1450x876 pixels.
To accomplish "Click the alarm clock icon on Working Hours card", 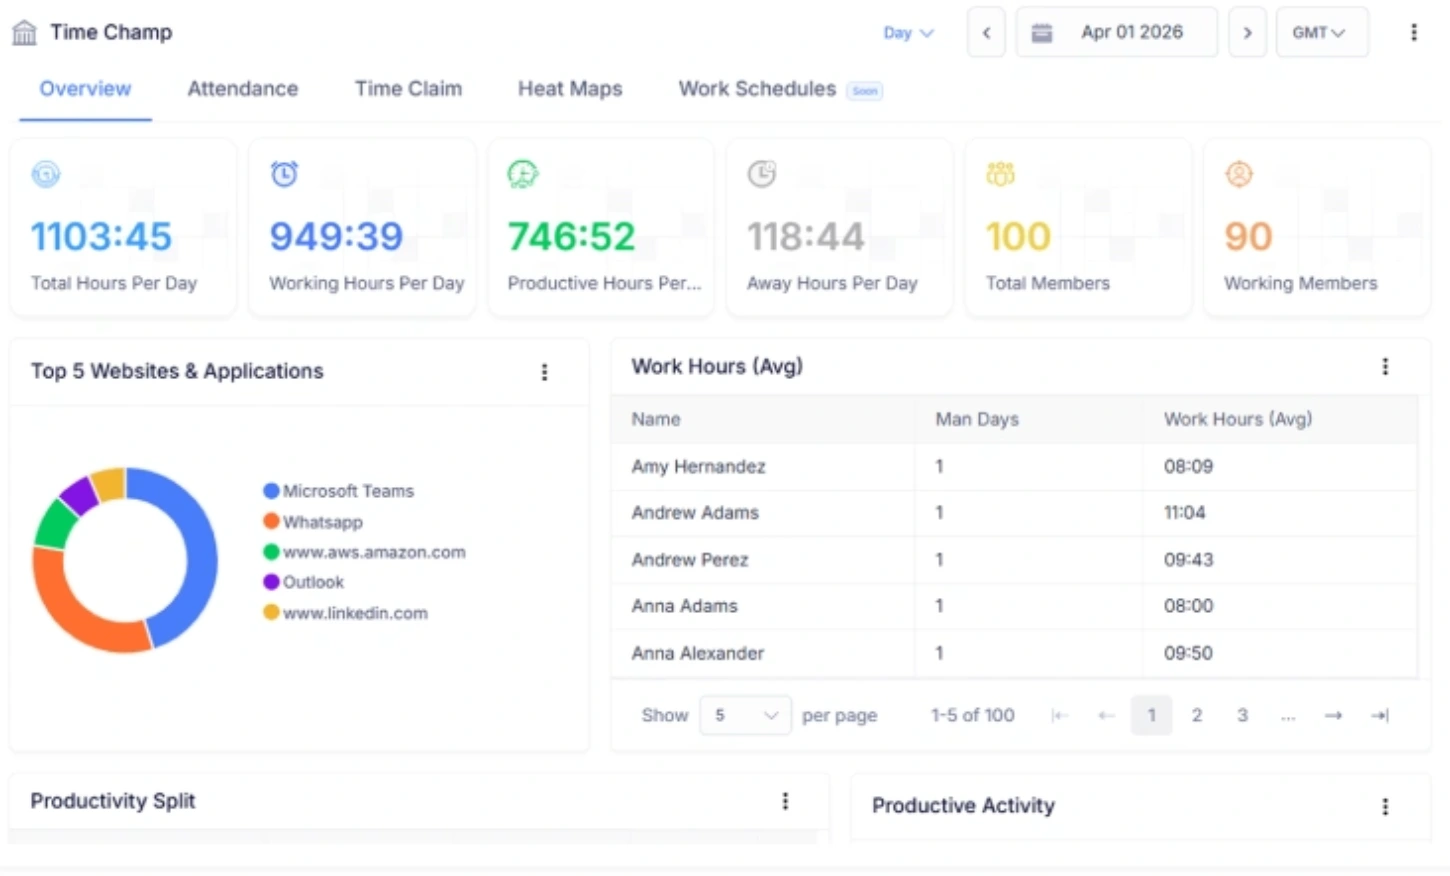I will point(284,173).
